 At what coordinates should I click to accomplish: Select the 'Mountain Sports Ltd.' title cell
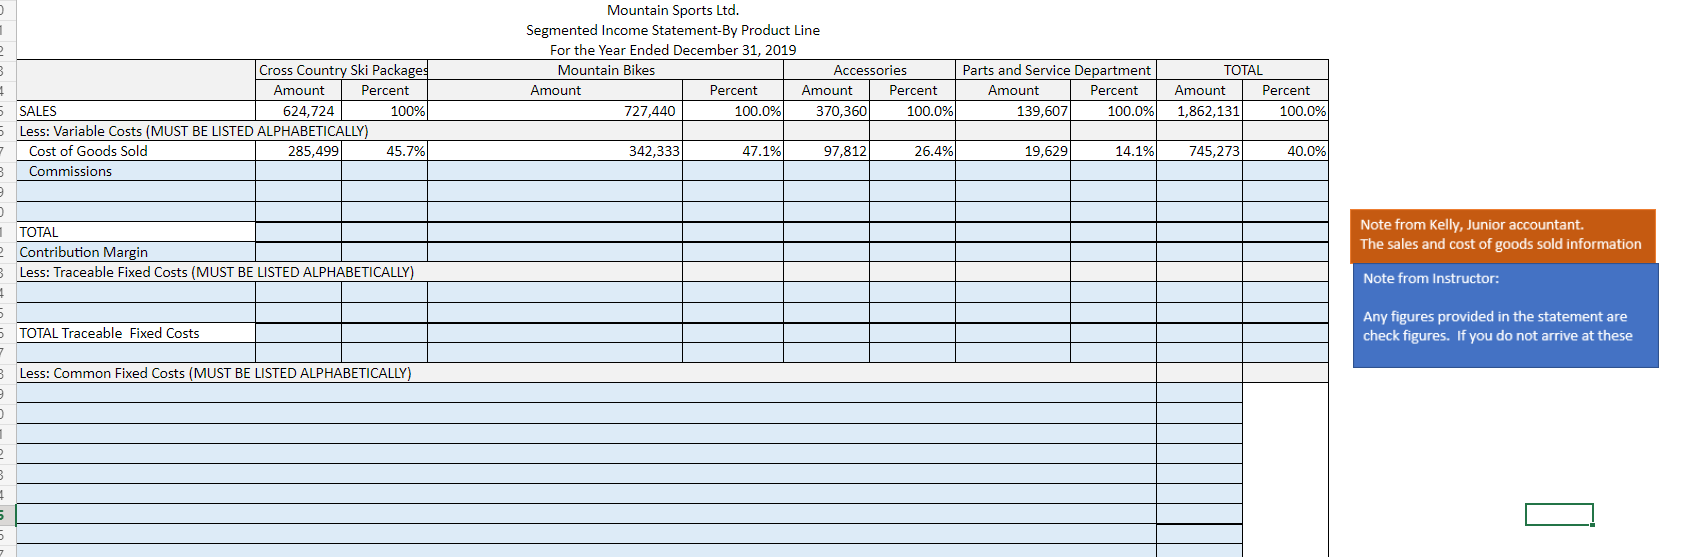(x=673, y=10)
